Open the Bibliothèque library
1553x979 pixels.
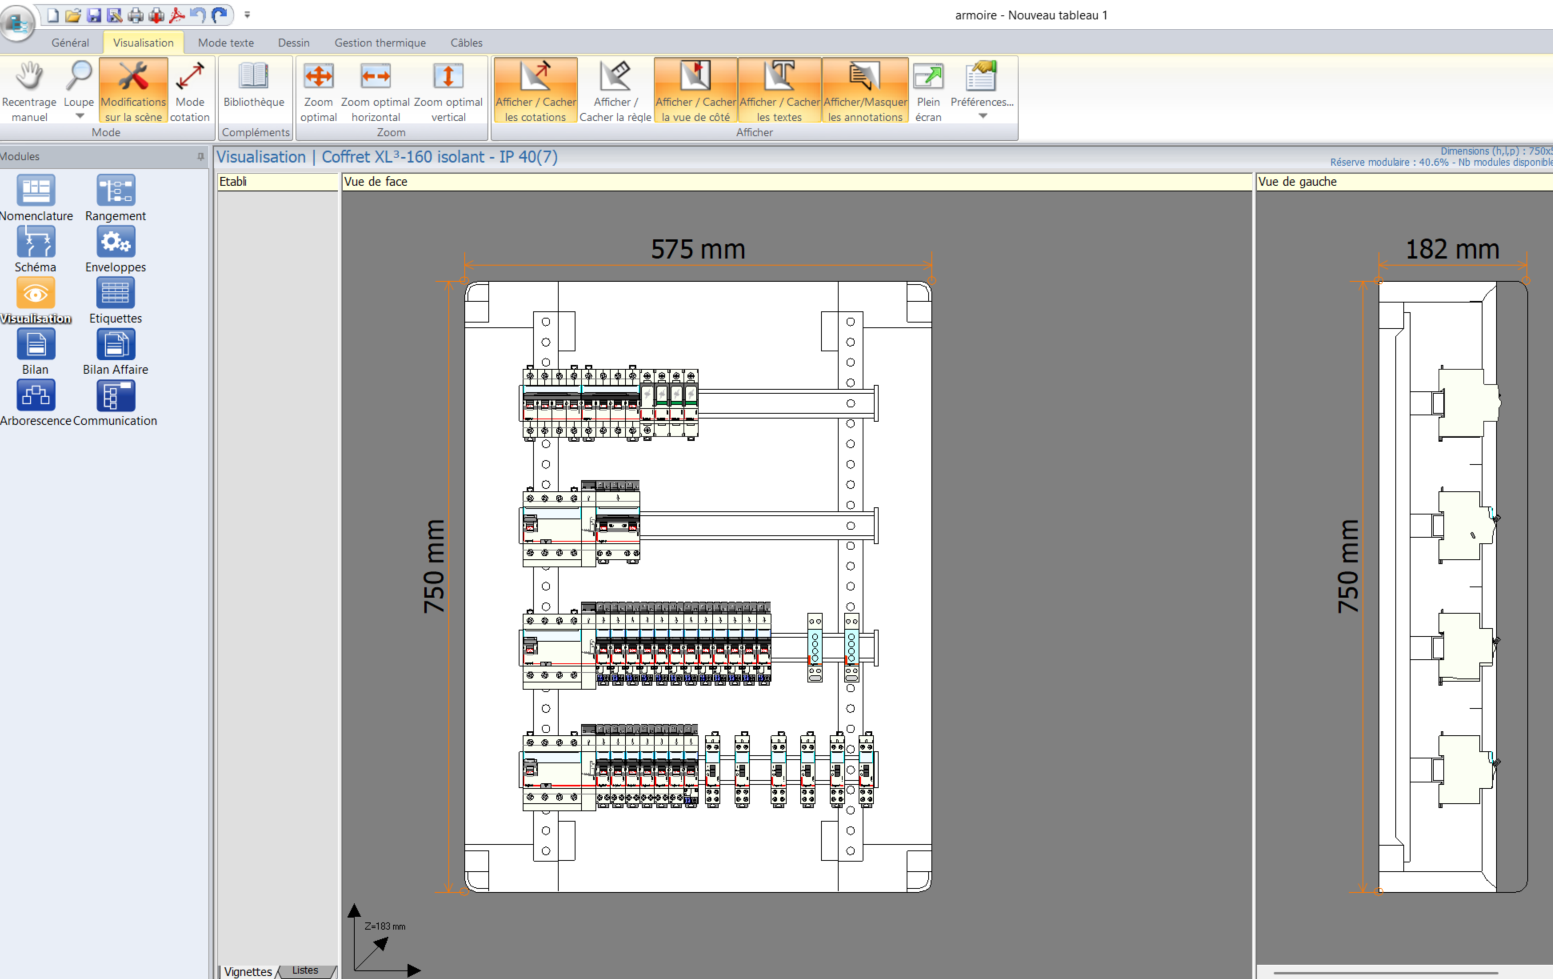coord(254,88)
